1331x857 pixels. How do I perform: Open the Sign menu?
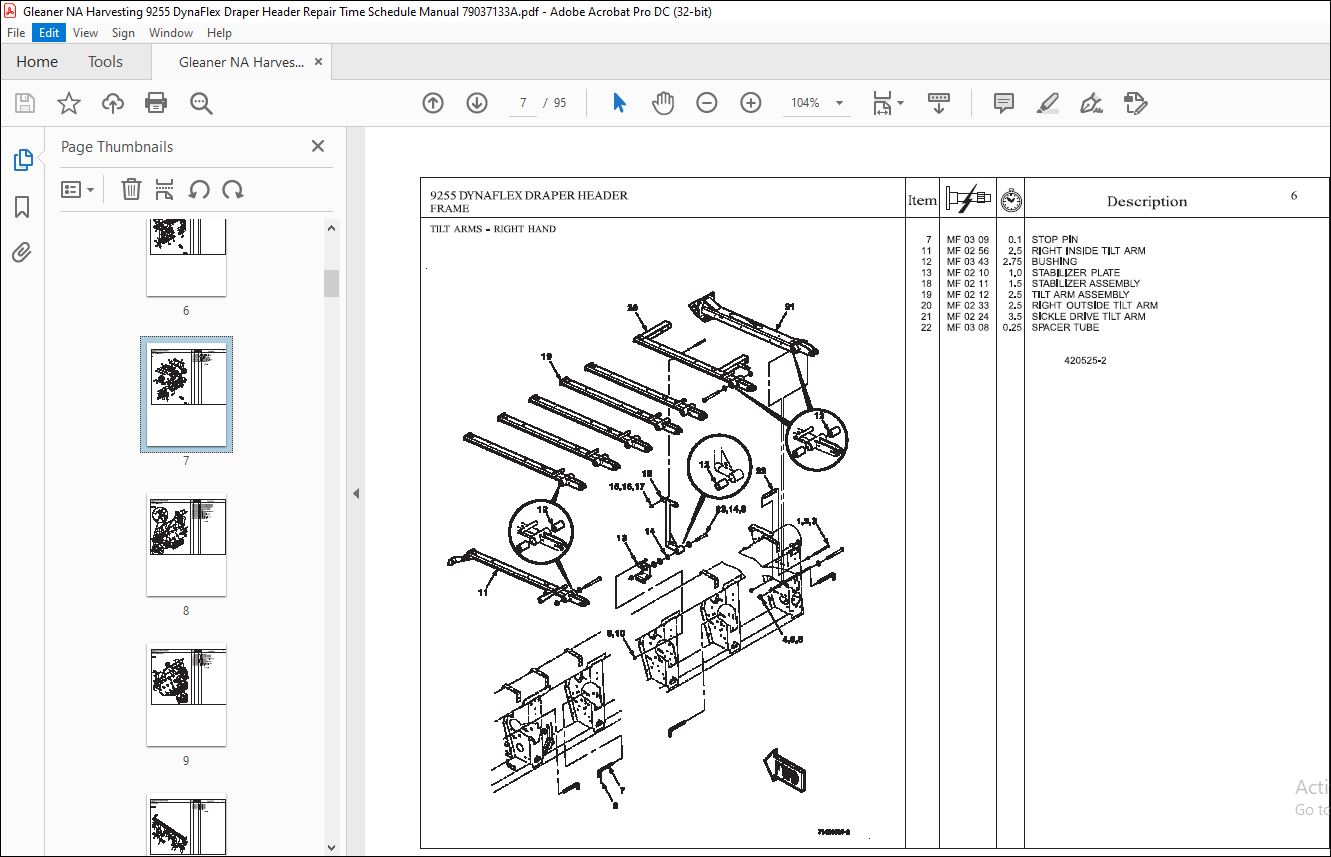pos(123,33)
